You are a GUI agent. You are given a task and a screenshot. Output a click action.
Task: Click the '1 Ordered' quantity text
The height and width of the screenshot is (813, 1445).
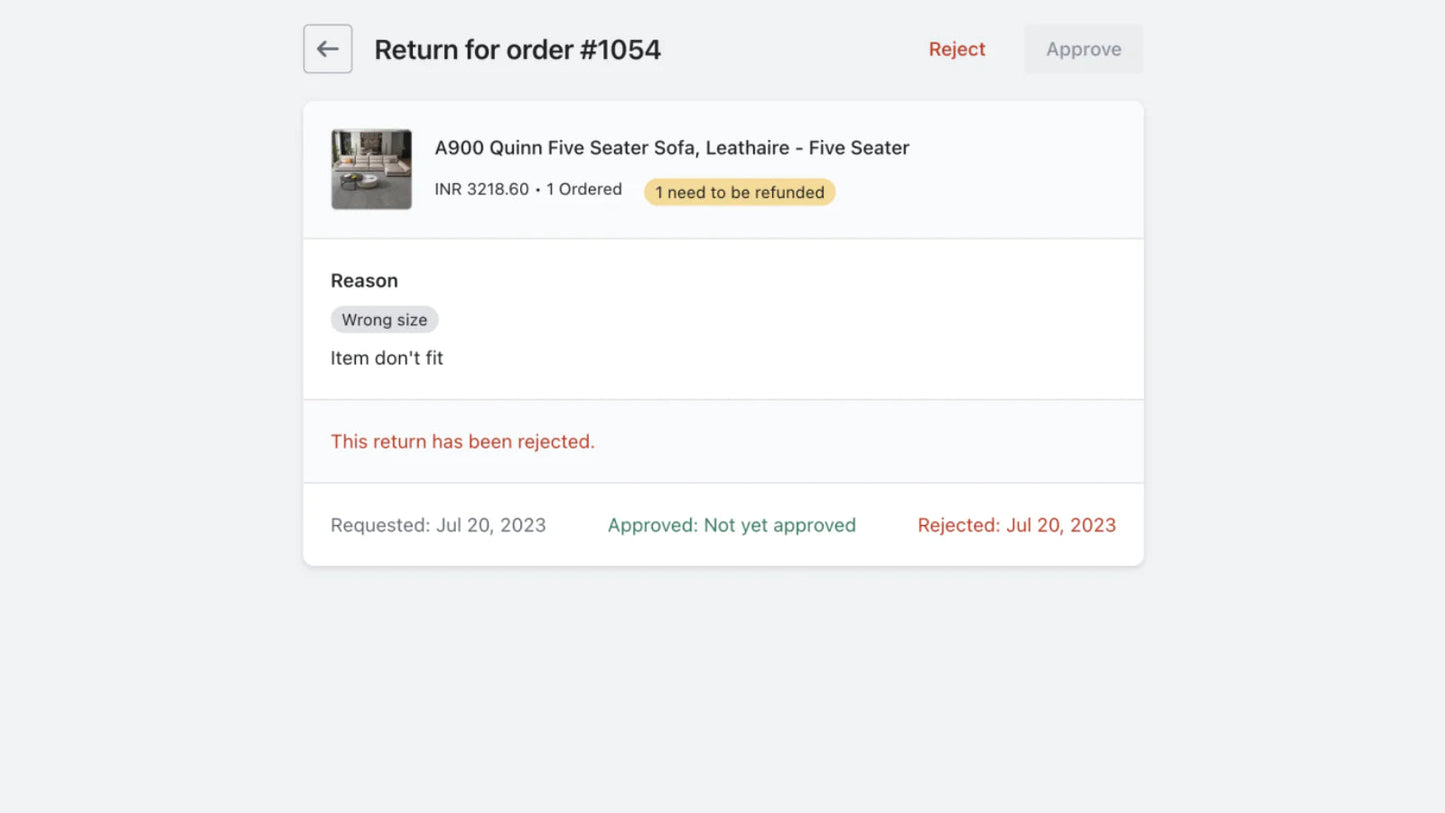point(584,189)
